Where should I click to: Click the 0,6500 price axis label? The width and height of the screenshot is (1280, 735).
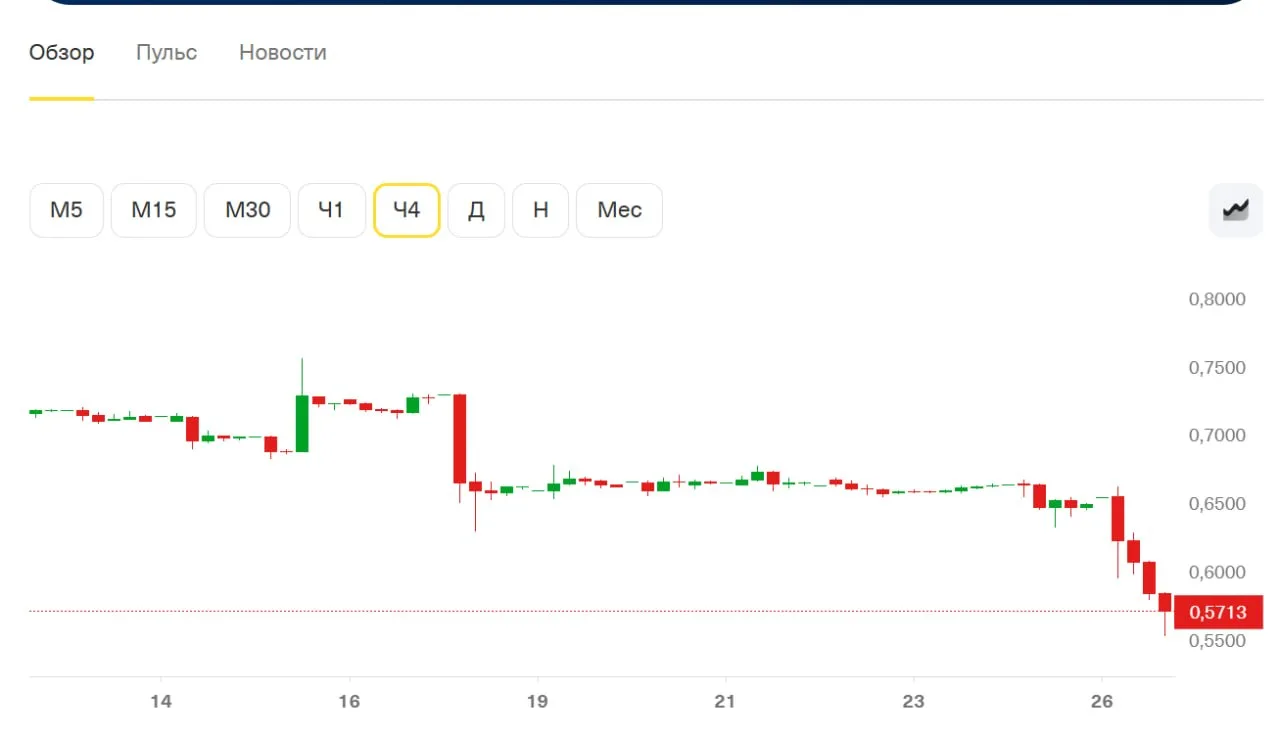[1217, 503]
